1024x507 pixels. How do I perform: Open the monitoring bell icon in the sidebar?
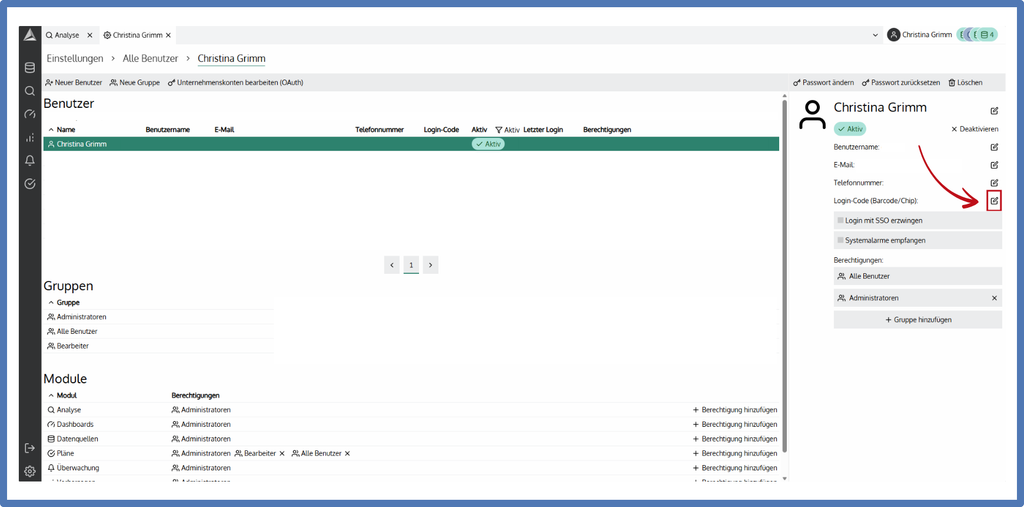click(29, 161)
